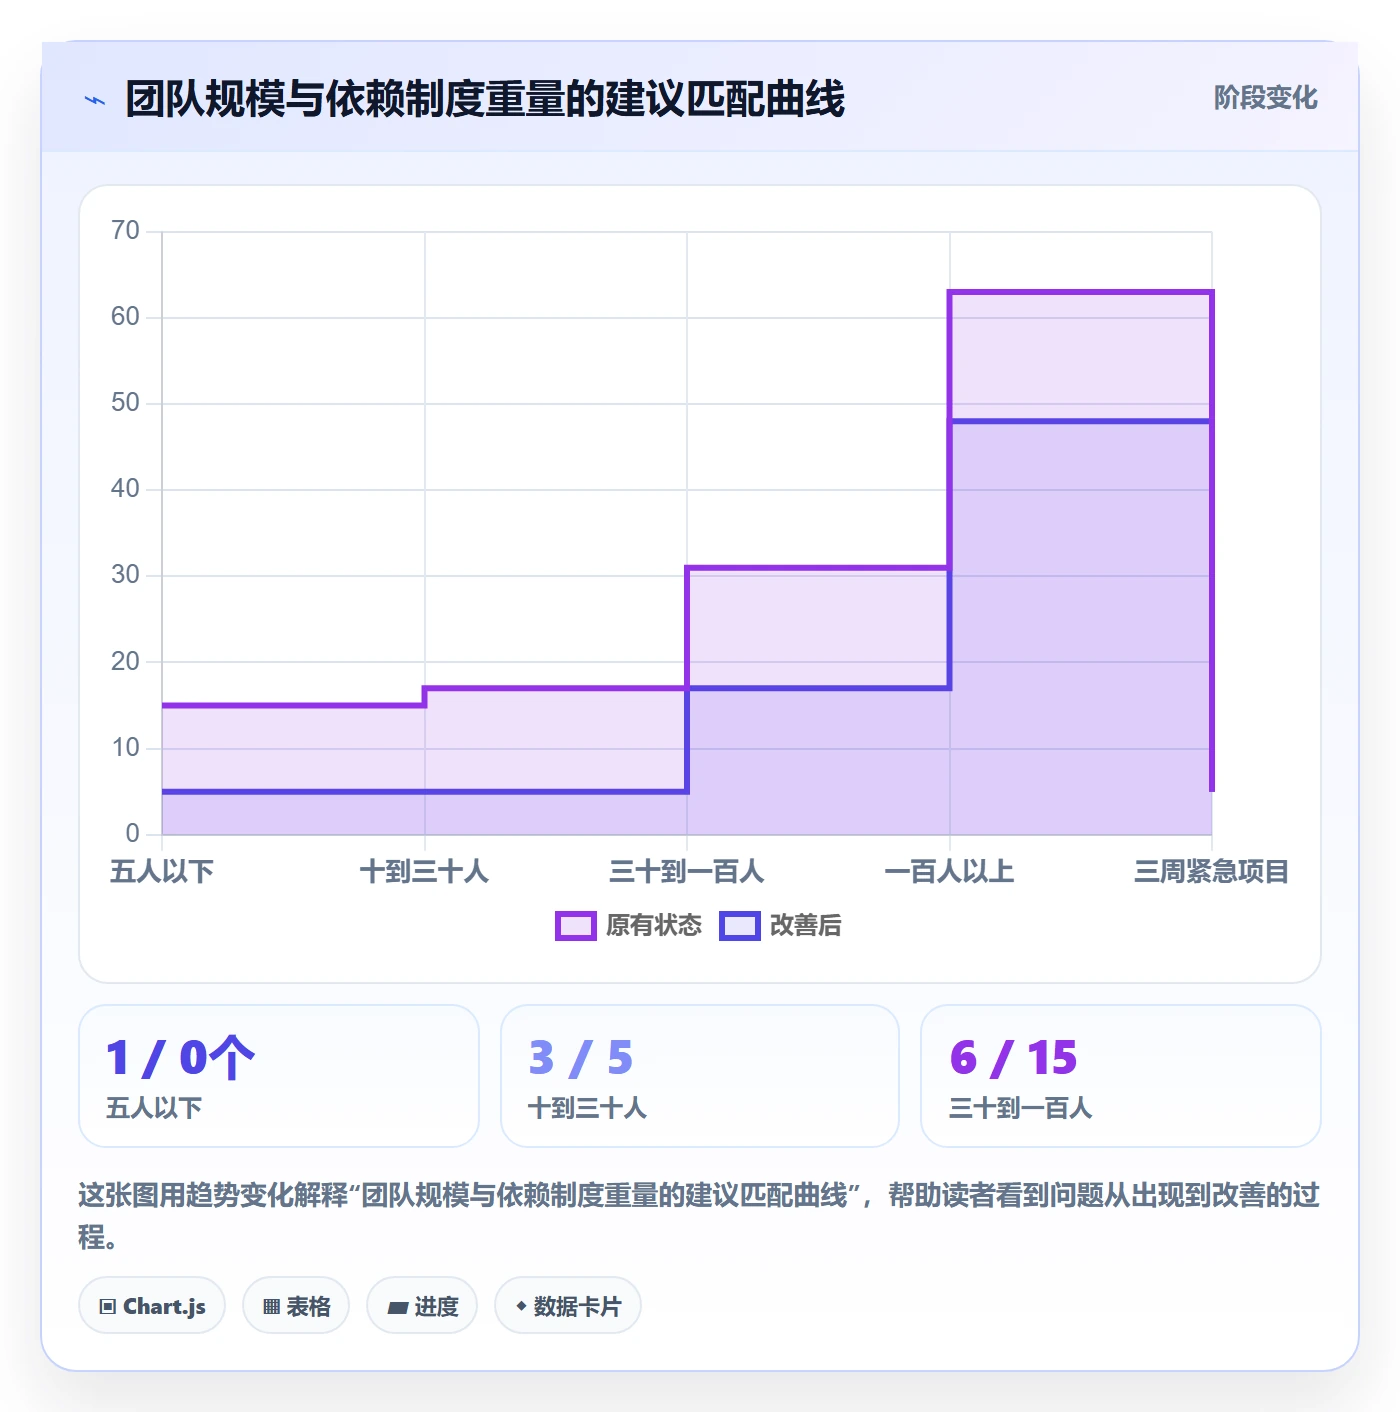Toggle the 改善后 legend swatch

click(x=740, y=926)
